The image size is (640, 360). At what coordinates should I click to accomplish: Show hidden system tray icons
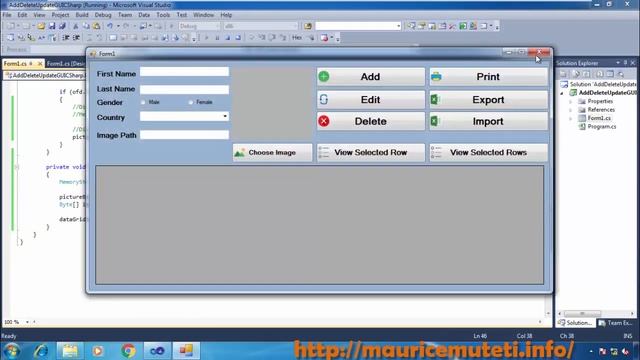click(591, 351)
